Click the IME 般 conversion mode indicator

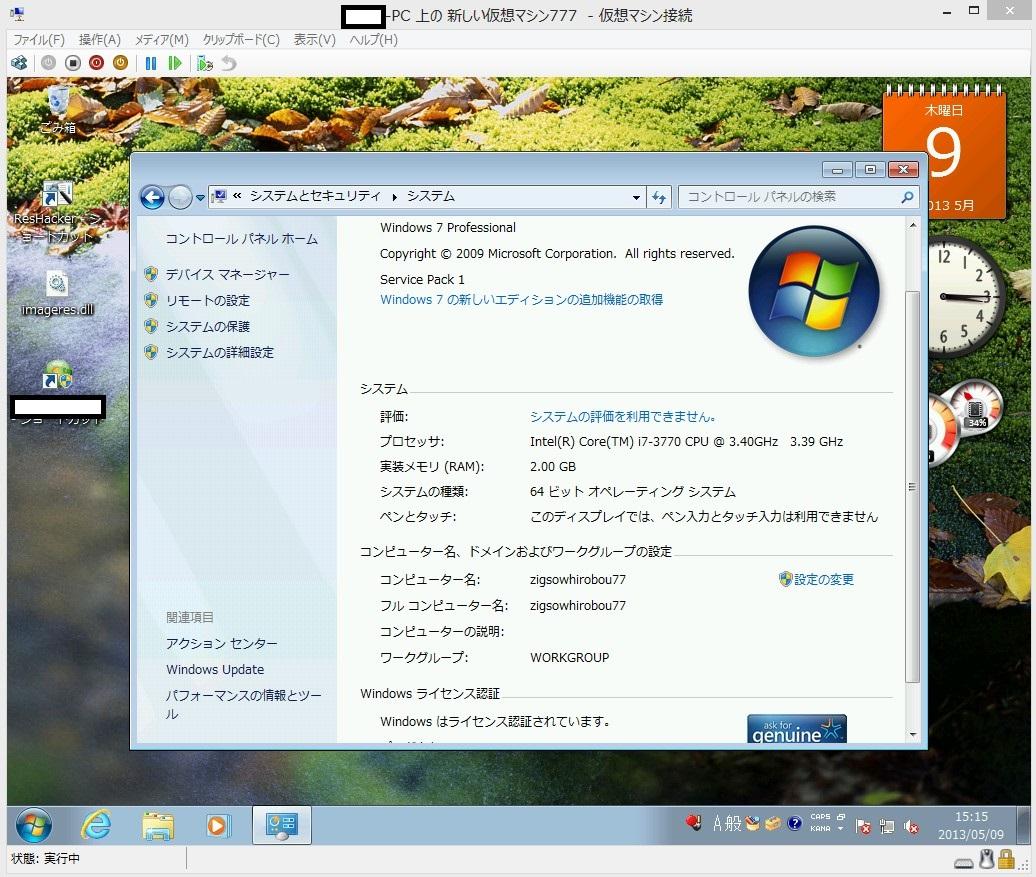pos(733,823)
